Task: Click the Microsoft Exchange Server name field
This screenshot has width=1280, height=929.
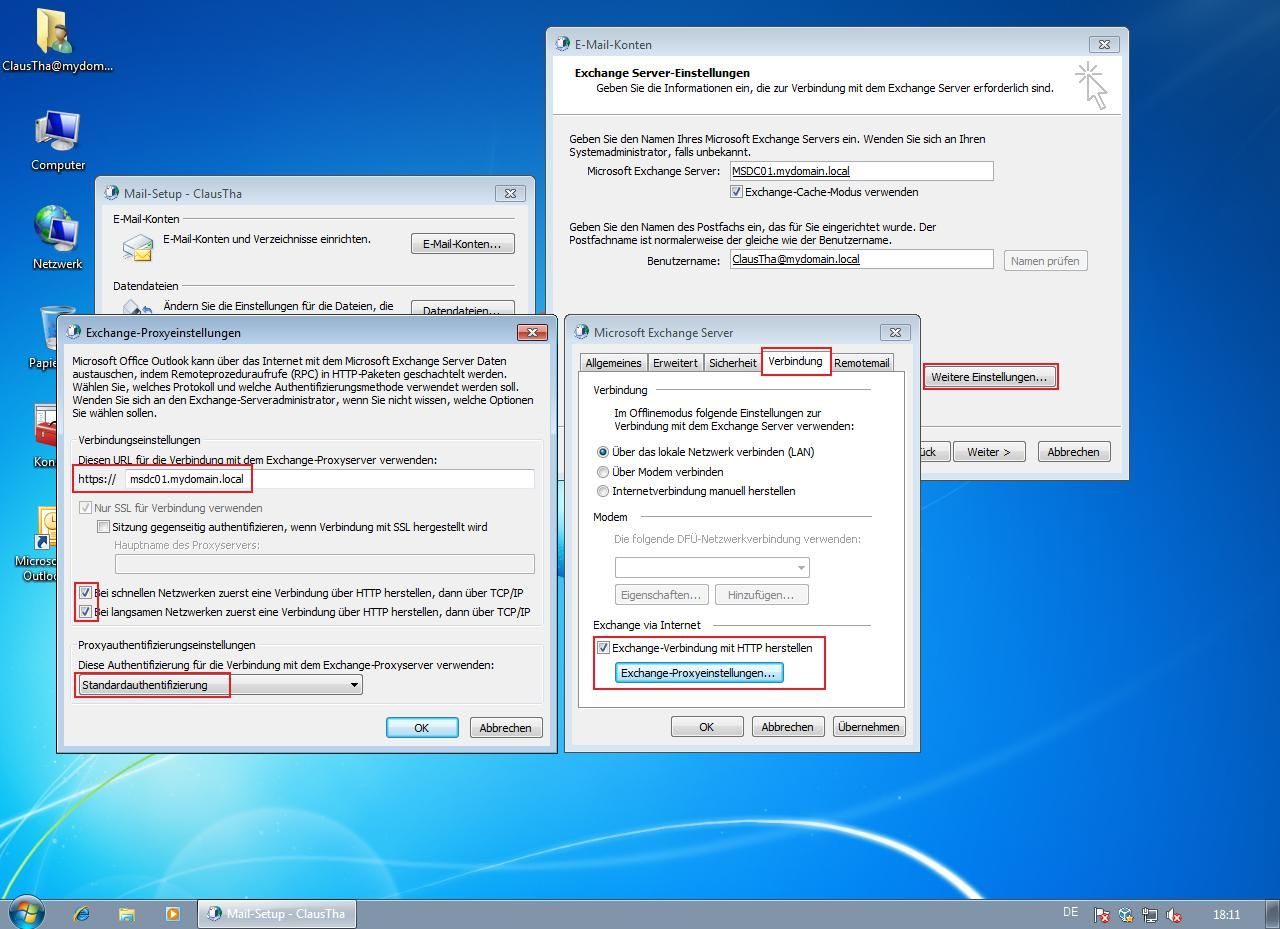Action: coord(861,171)
